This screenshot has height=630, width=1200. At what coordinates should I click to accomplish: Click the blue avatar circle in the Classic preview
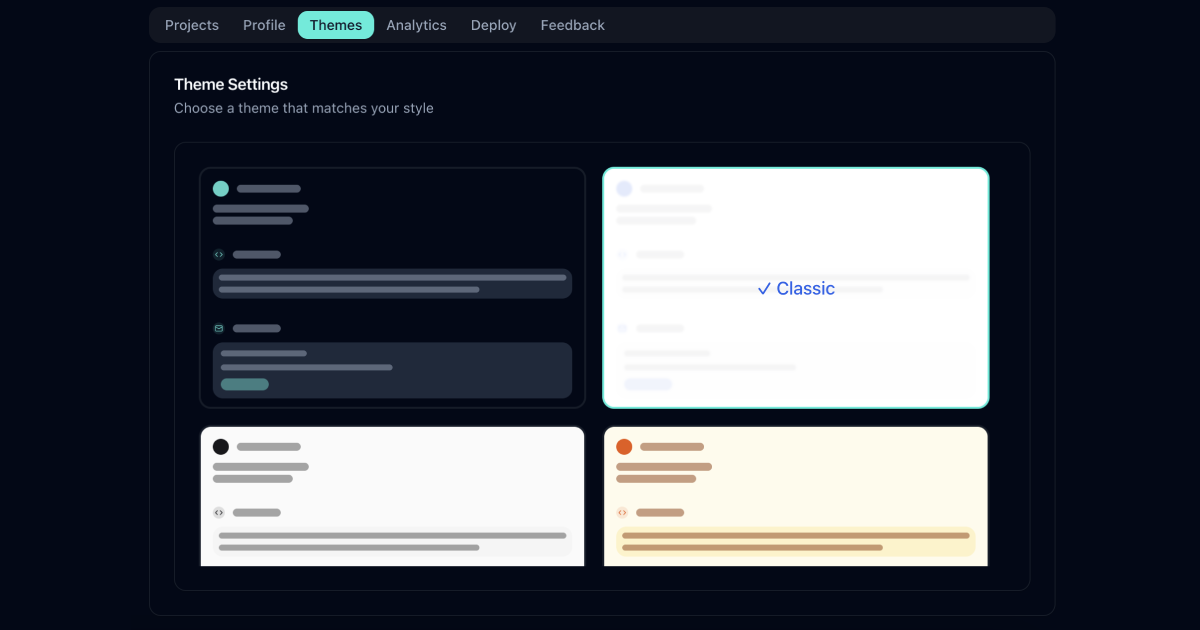[624, 188]
